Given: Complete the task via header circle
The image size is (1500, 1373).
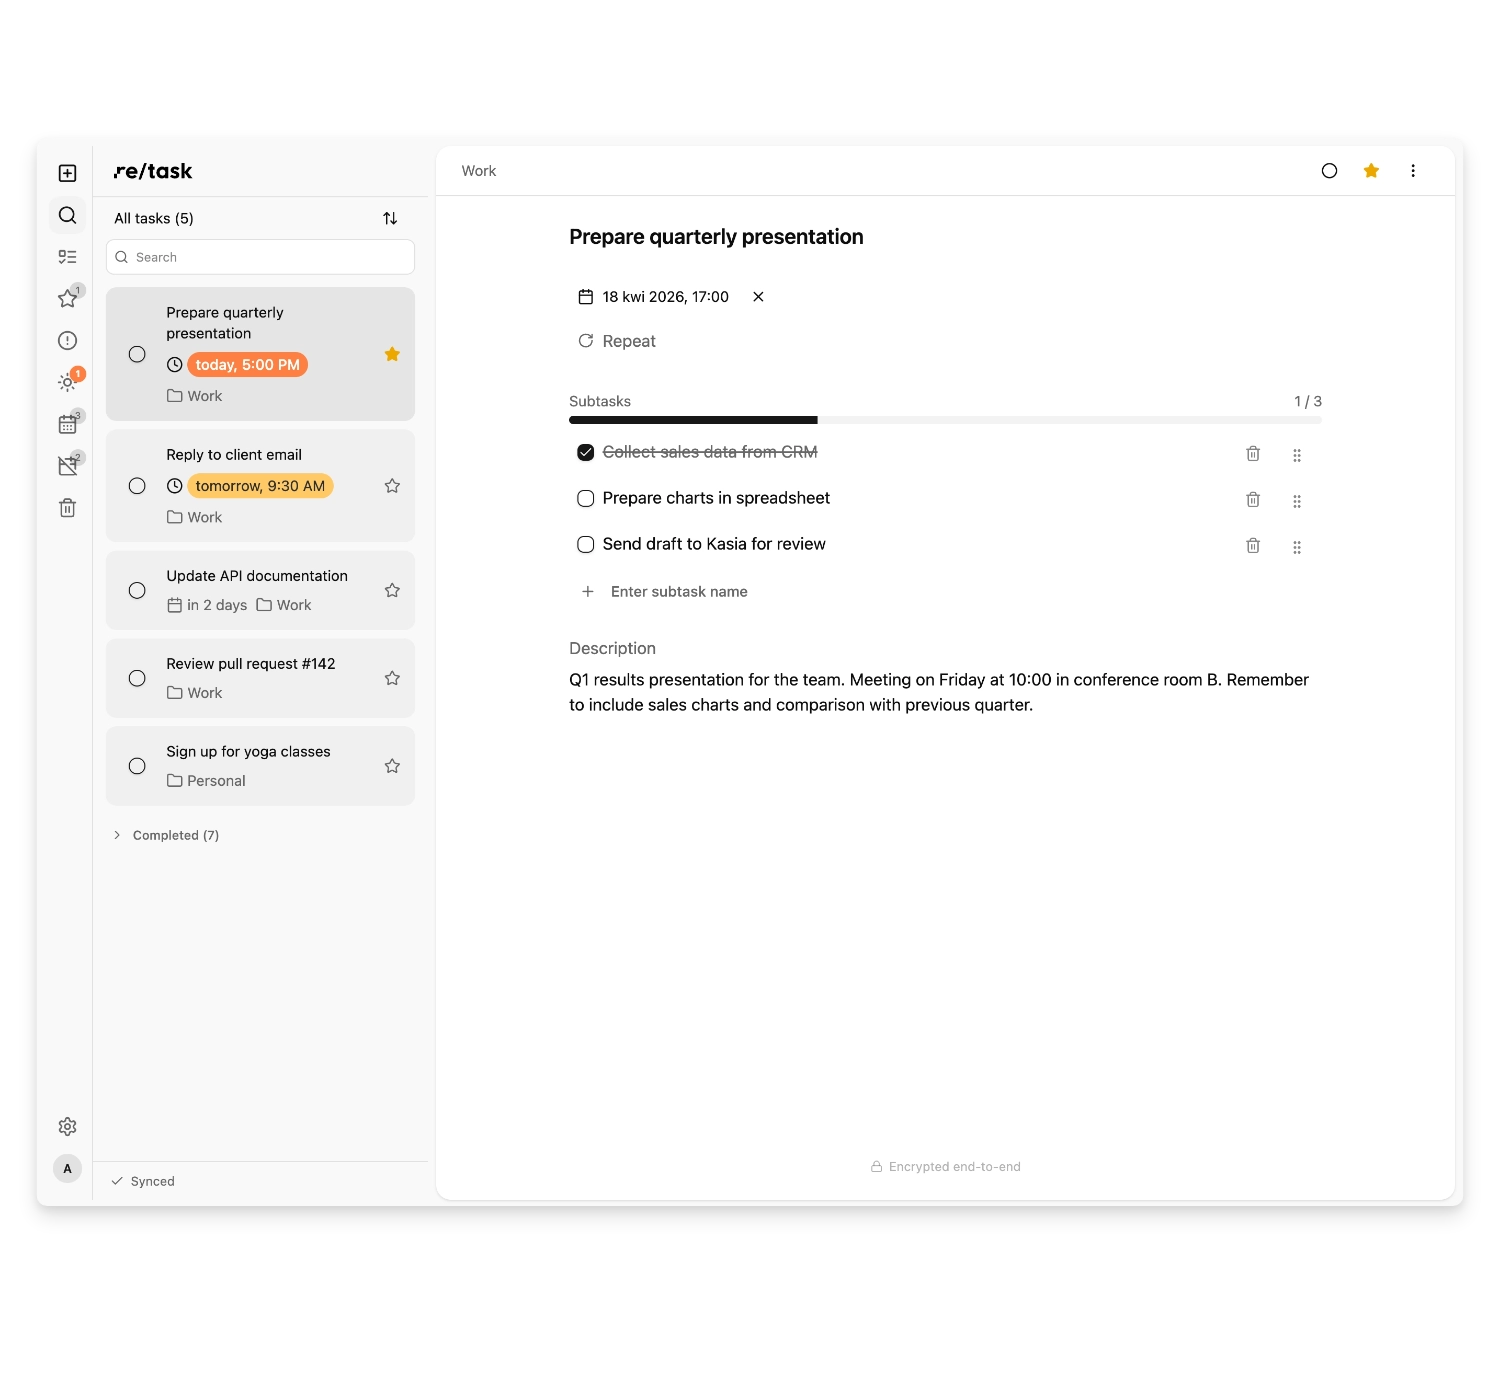Looking at the screenshot, I should click(1329, 171).
